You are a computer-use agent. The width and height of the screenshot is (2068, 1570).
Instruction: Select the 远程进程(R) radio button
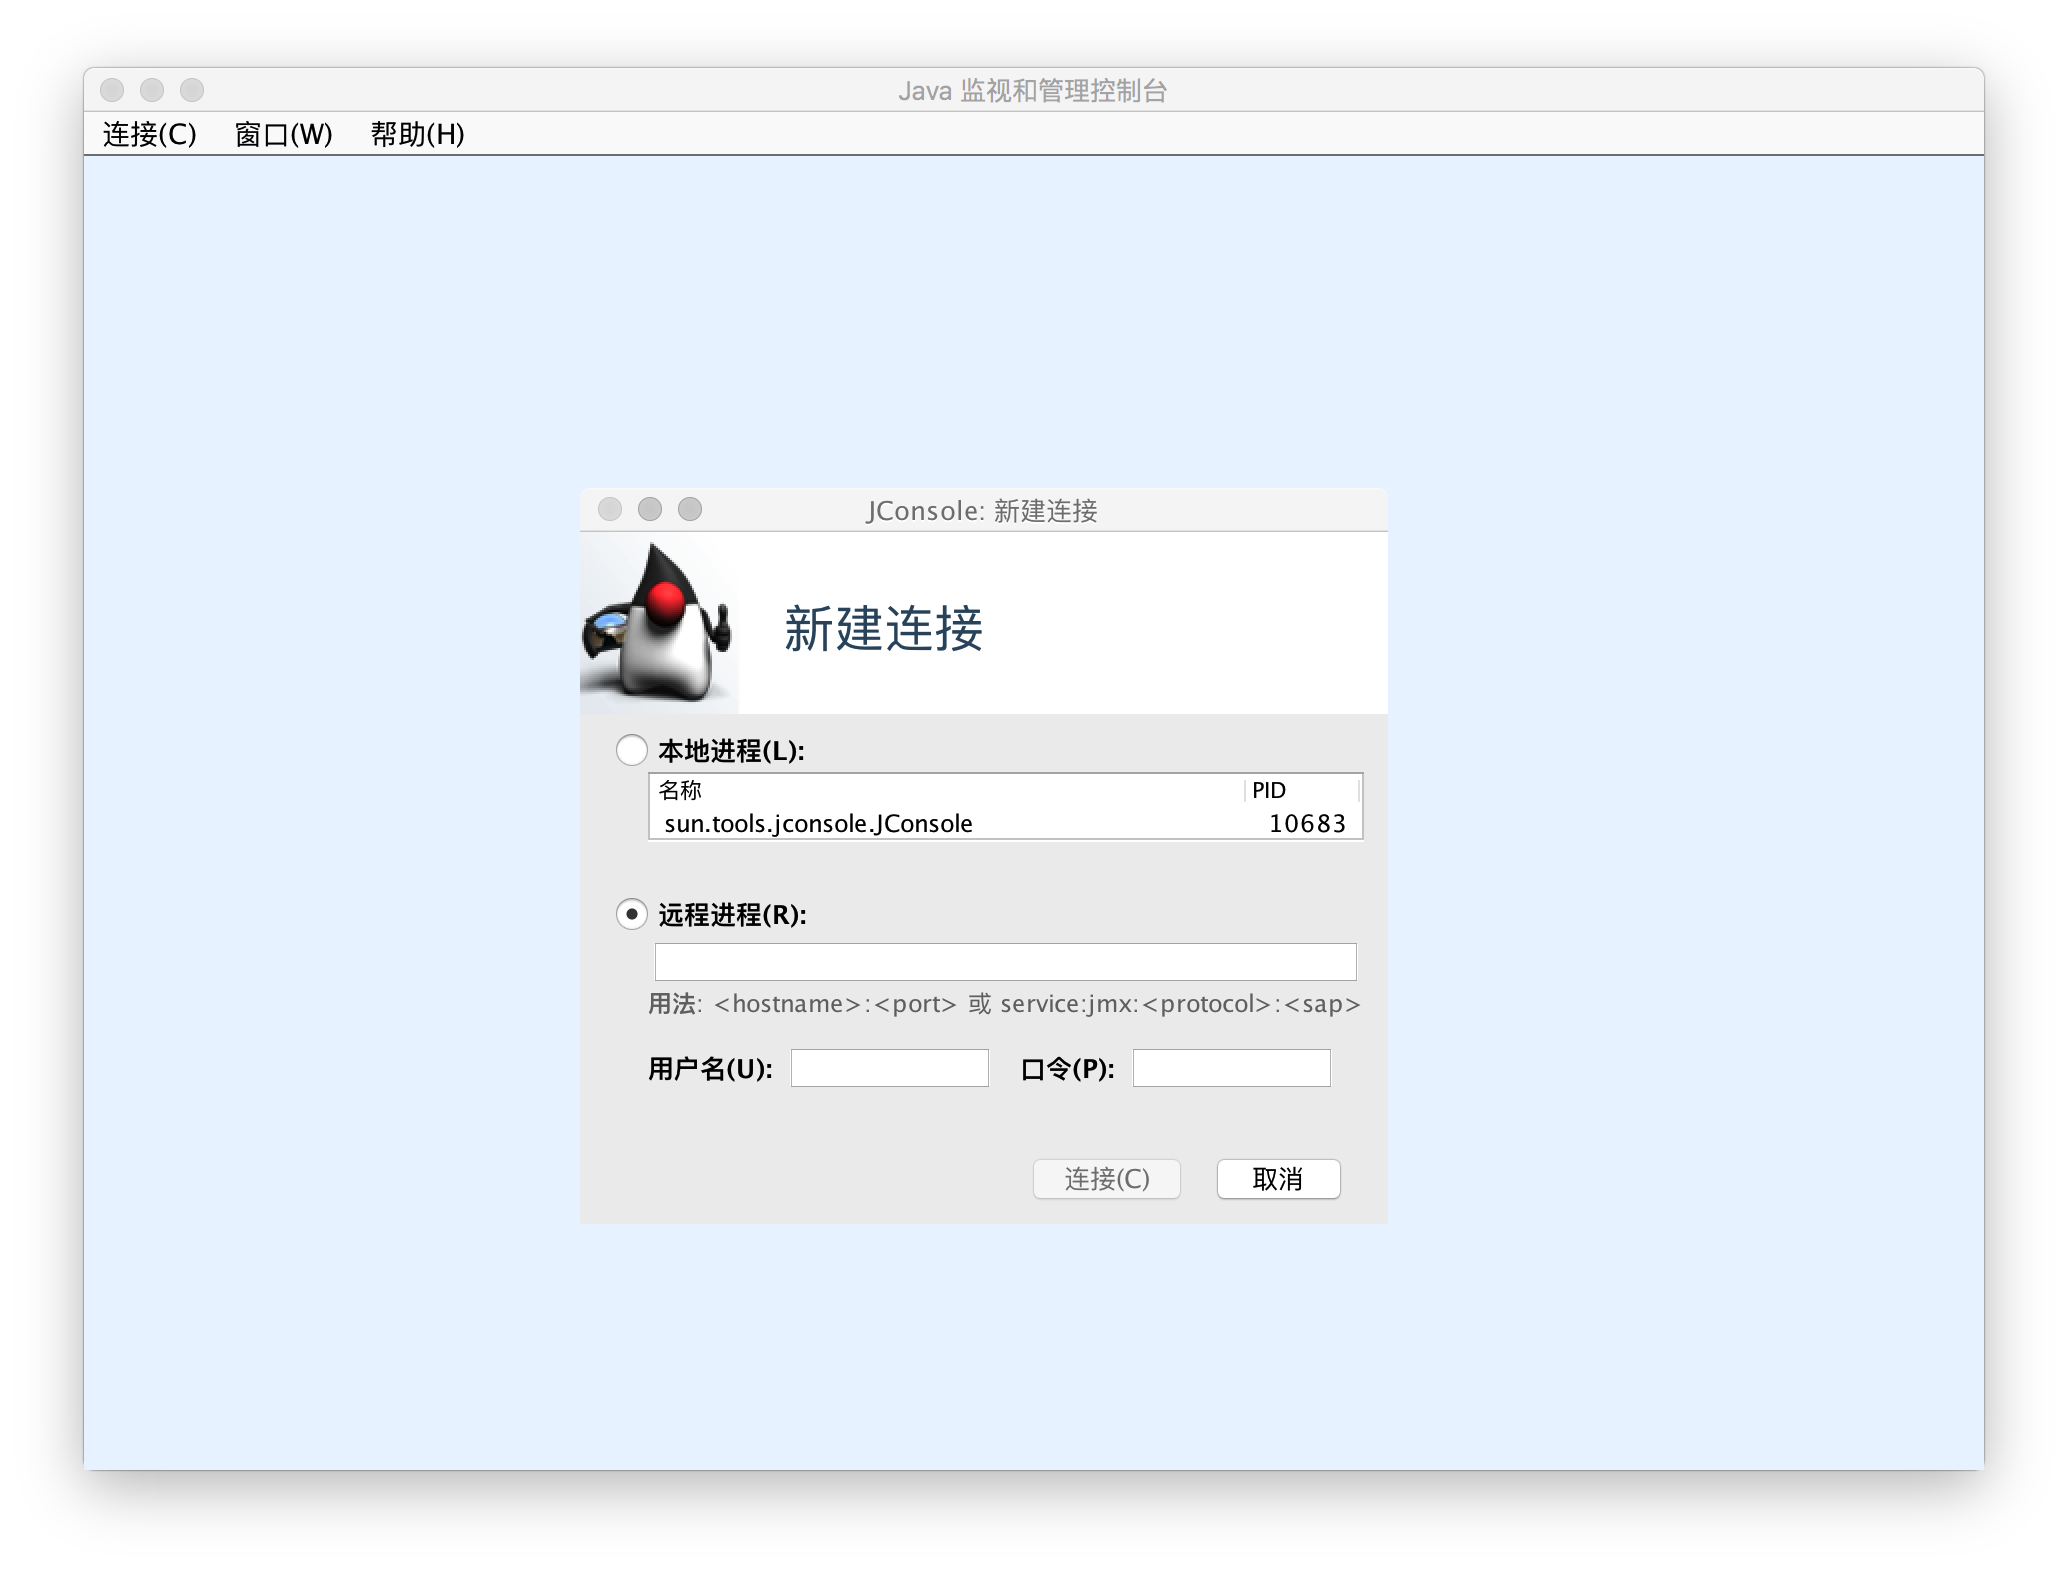tap(631, 914)
